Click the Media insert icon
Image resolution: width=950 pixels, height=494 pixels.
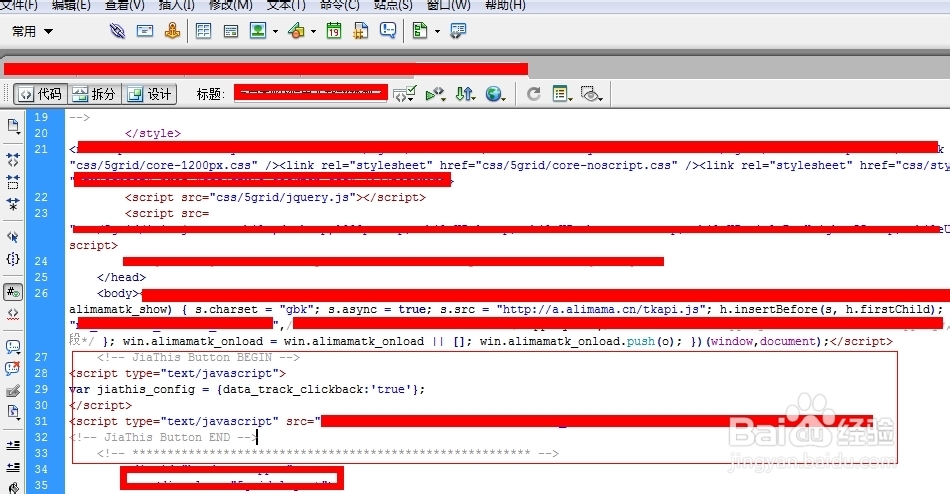pyautogui.click(x=296, y=30)
